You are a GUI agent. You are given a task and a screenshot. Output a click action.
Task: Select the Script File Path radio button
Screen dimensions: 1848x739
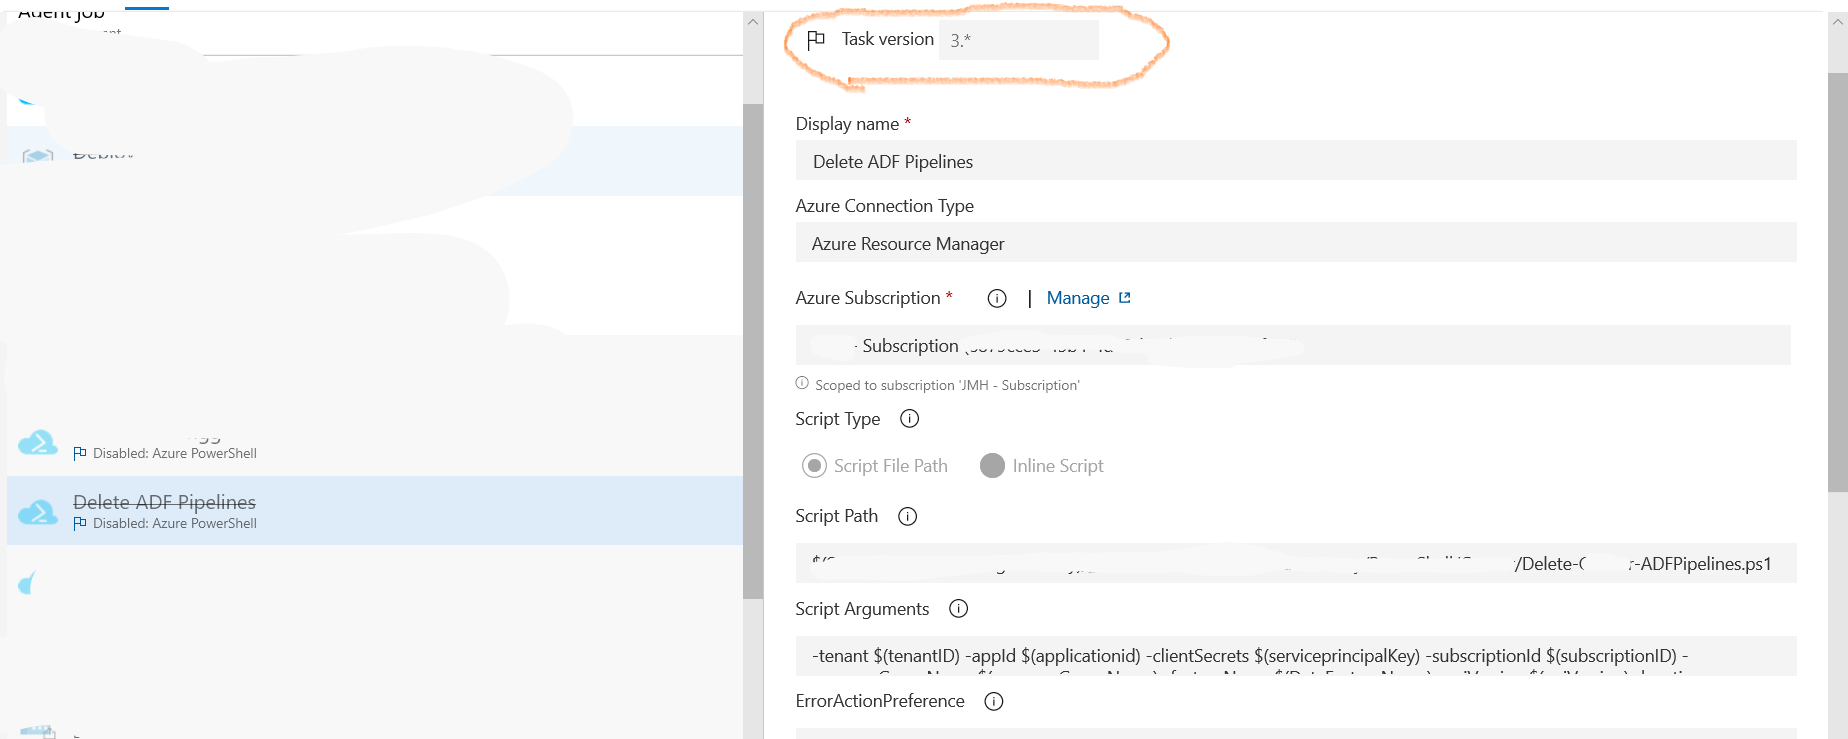click(x=815, y=466)
